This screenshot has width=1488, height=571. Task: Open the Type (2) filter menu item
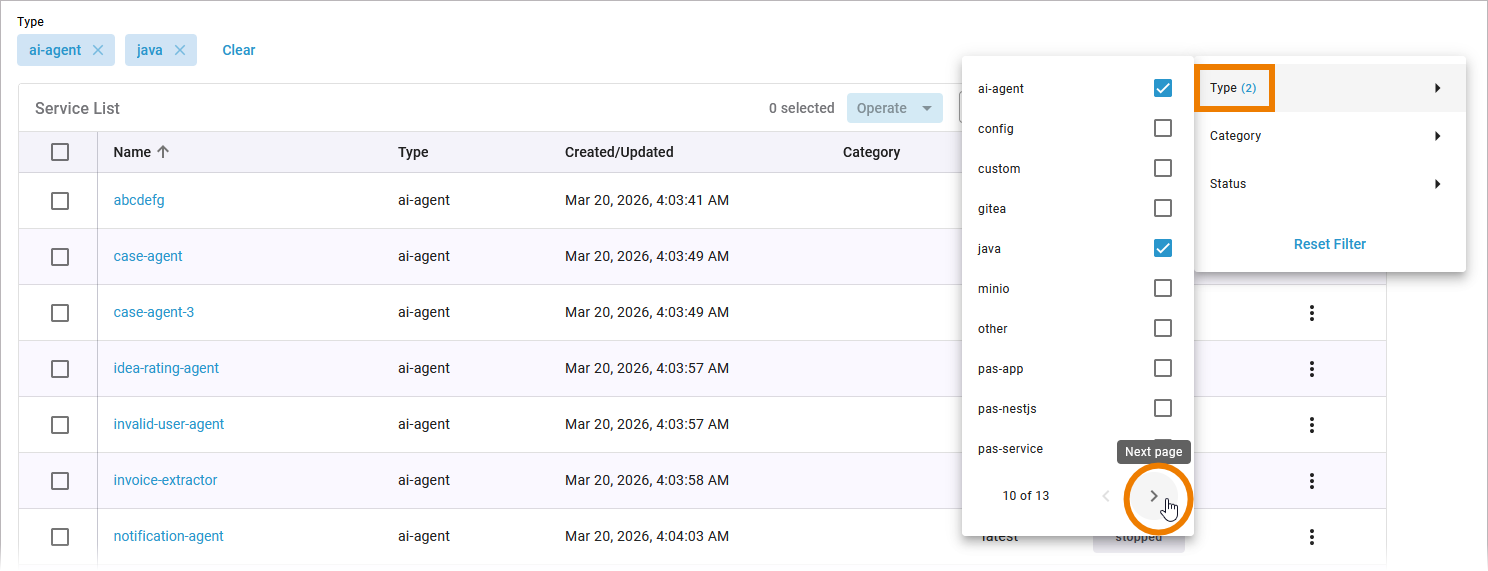[x=1329, y=88]
